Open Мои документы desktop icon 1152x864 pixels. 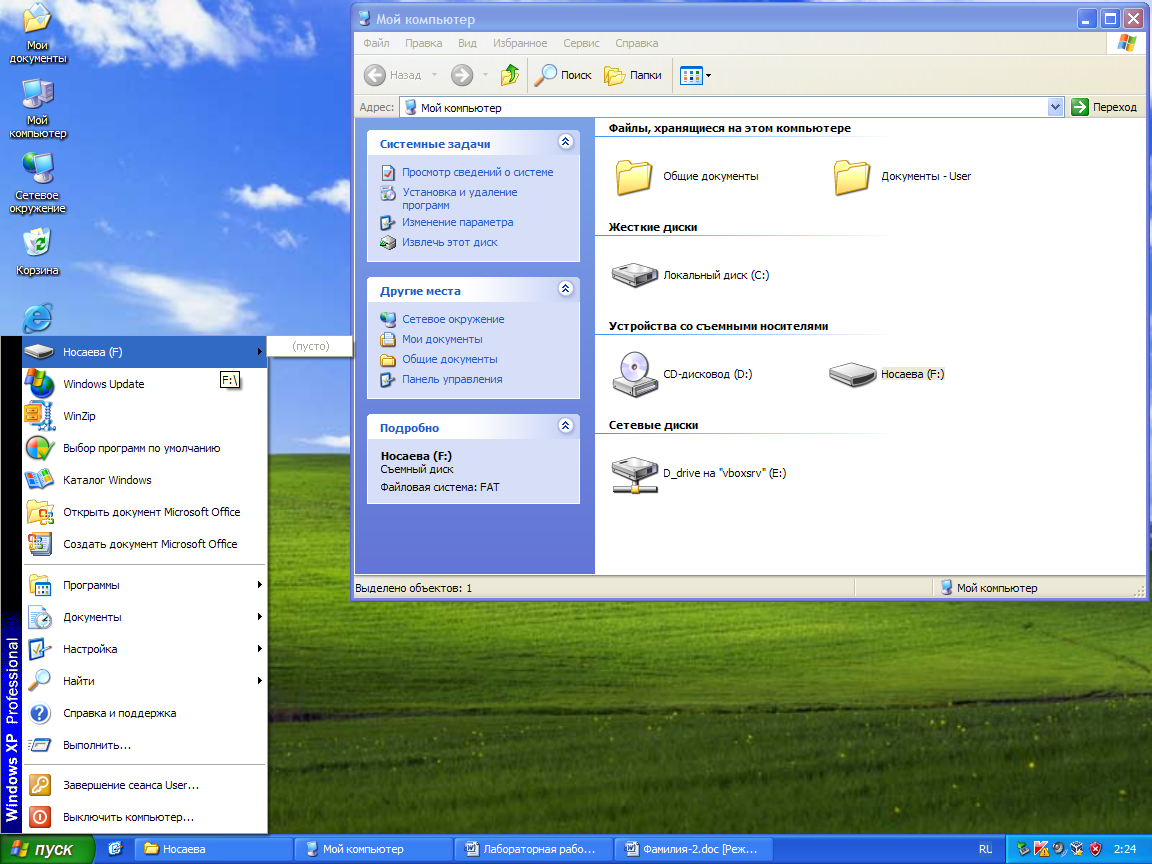(37, 35)
